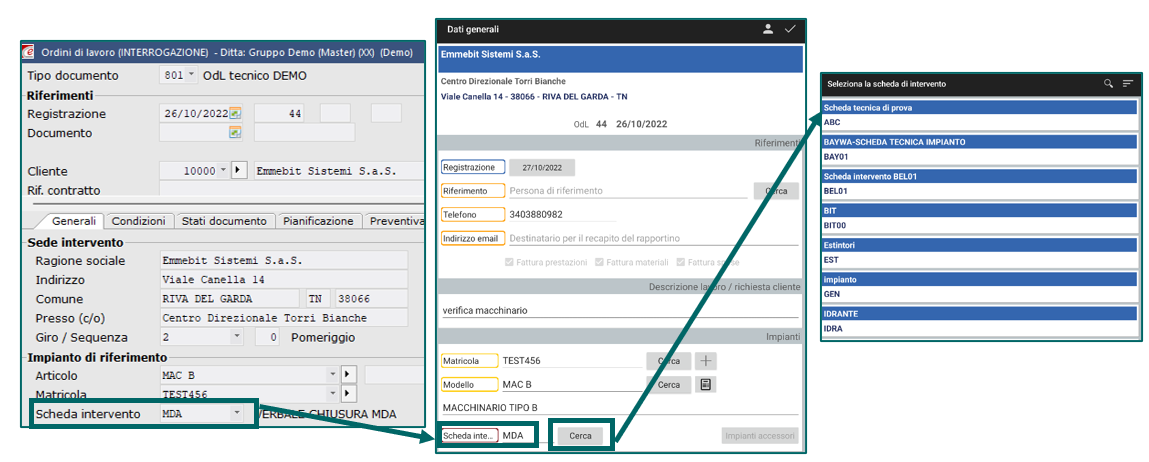
Task: Click the Comune RIVA DEL GARDA field
Action: pyautogui.click(x=229, y=298)
